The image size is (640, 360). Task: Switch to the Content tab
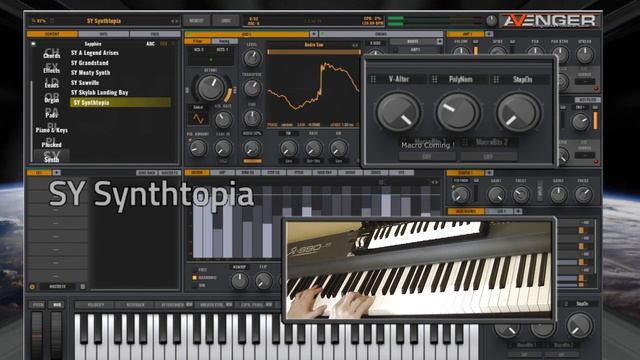(52, 34)
